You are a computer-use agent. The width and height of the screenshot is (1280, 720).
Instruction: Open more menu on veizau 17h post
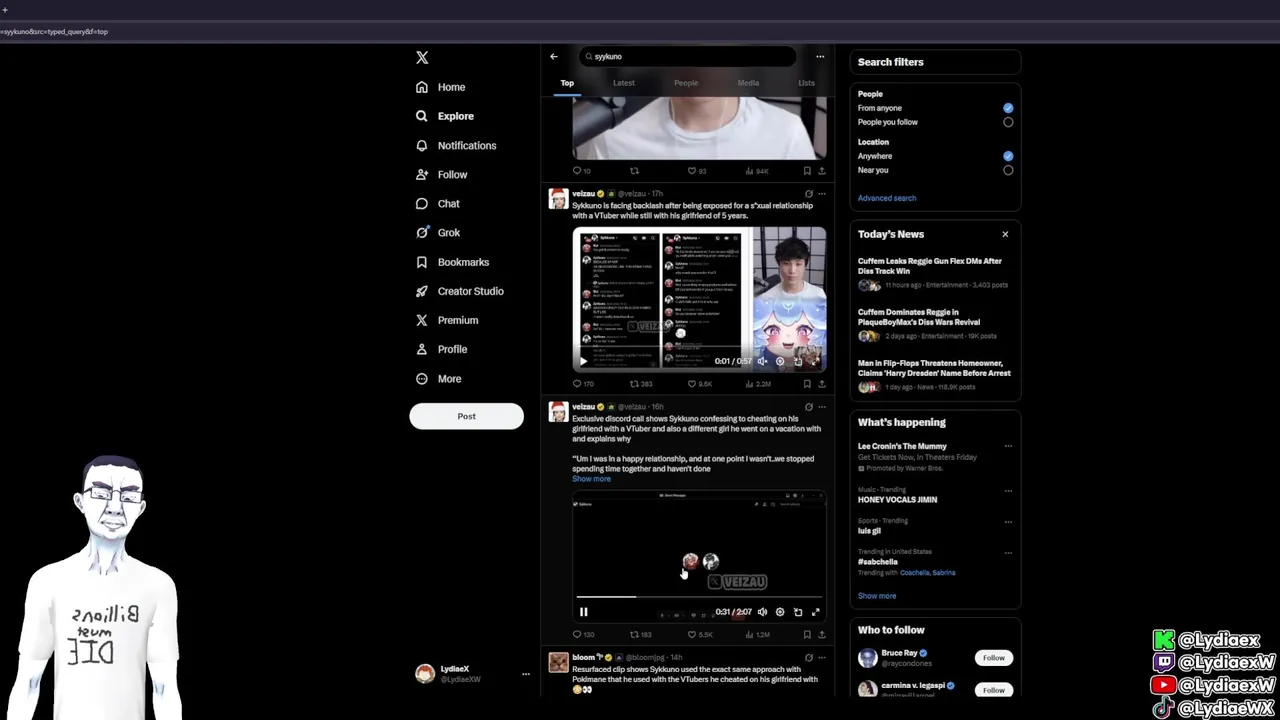[822, 194]
